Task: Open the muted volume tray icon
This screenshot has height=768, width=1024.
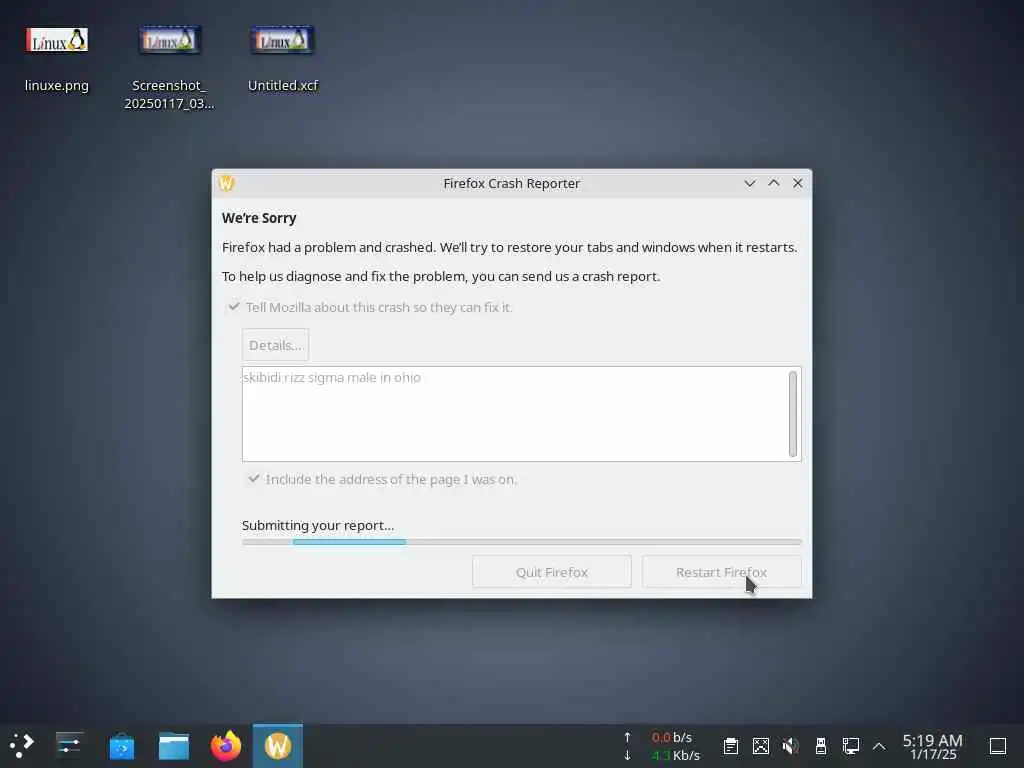Action: pyautogui.click(x=791, y=746)
